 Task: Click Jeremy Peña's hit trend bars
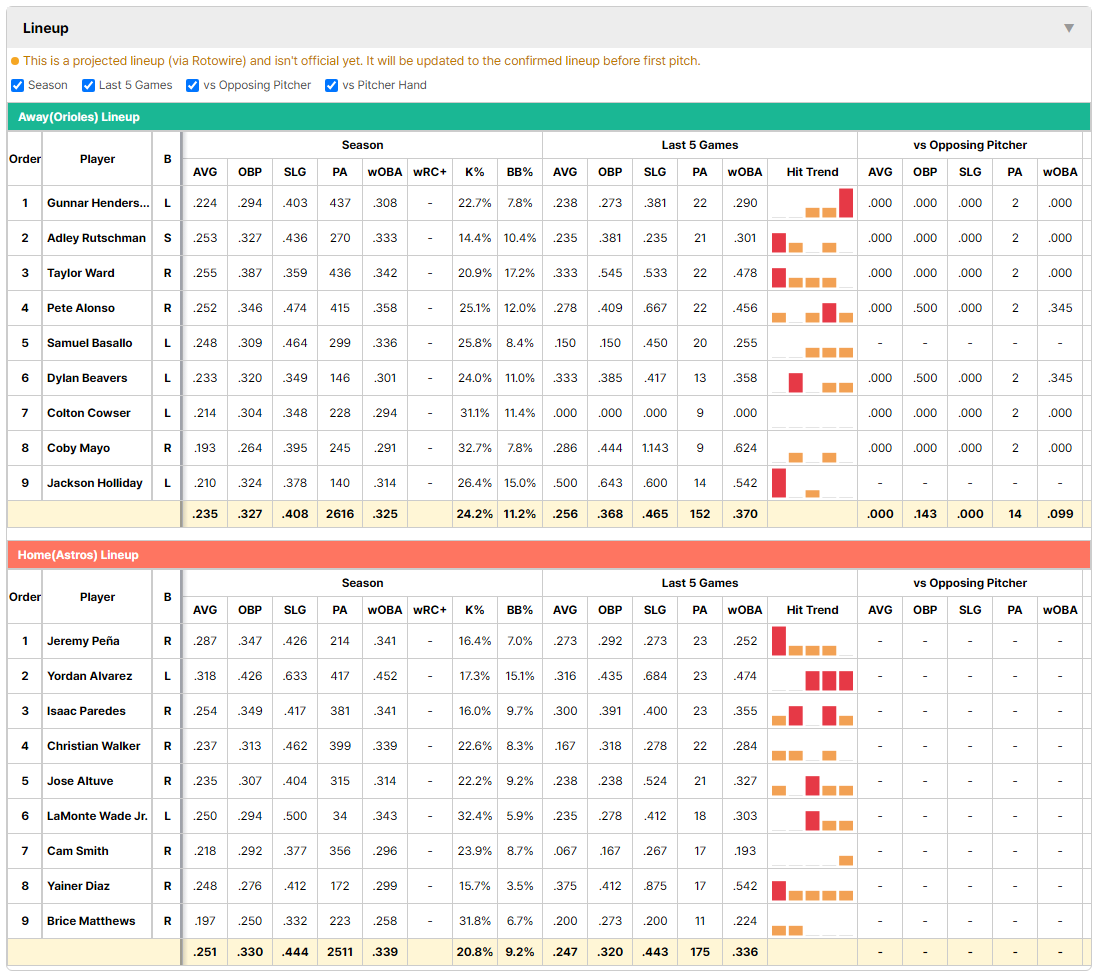[812, 642]
